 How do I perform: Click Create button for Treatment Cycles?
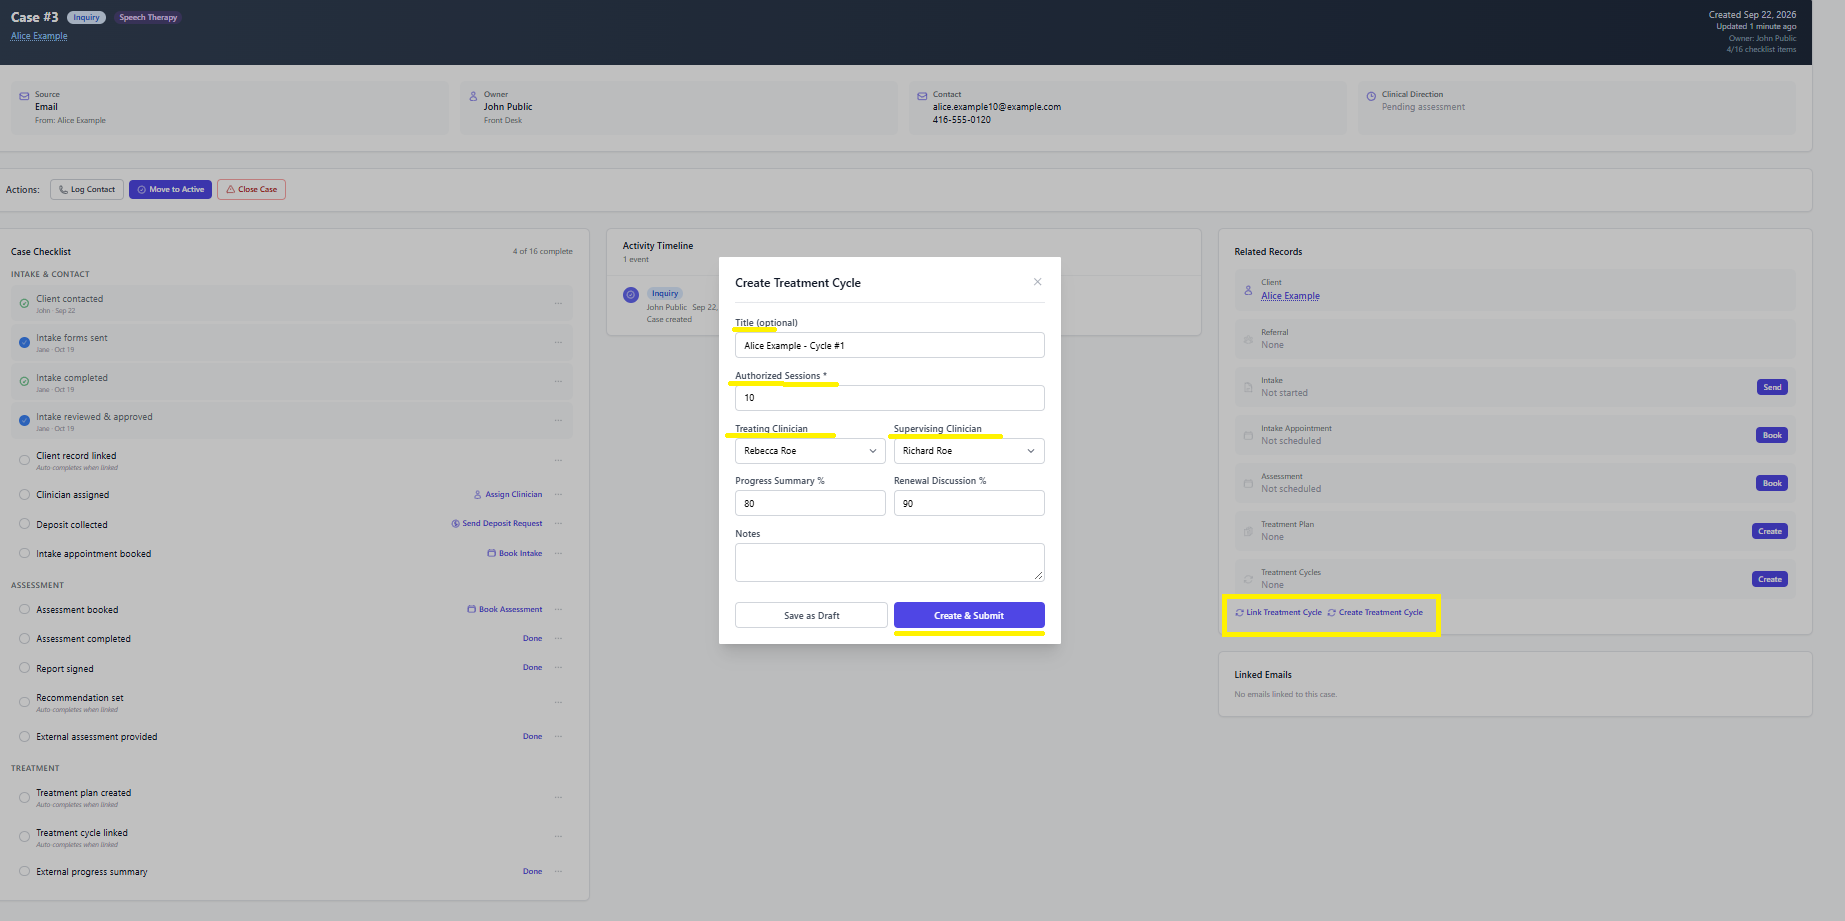[1770, 579]
